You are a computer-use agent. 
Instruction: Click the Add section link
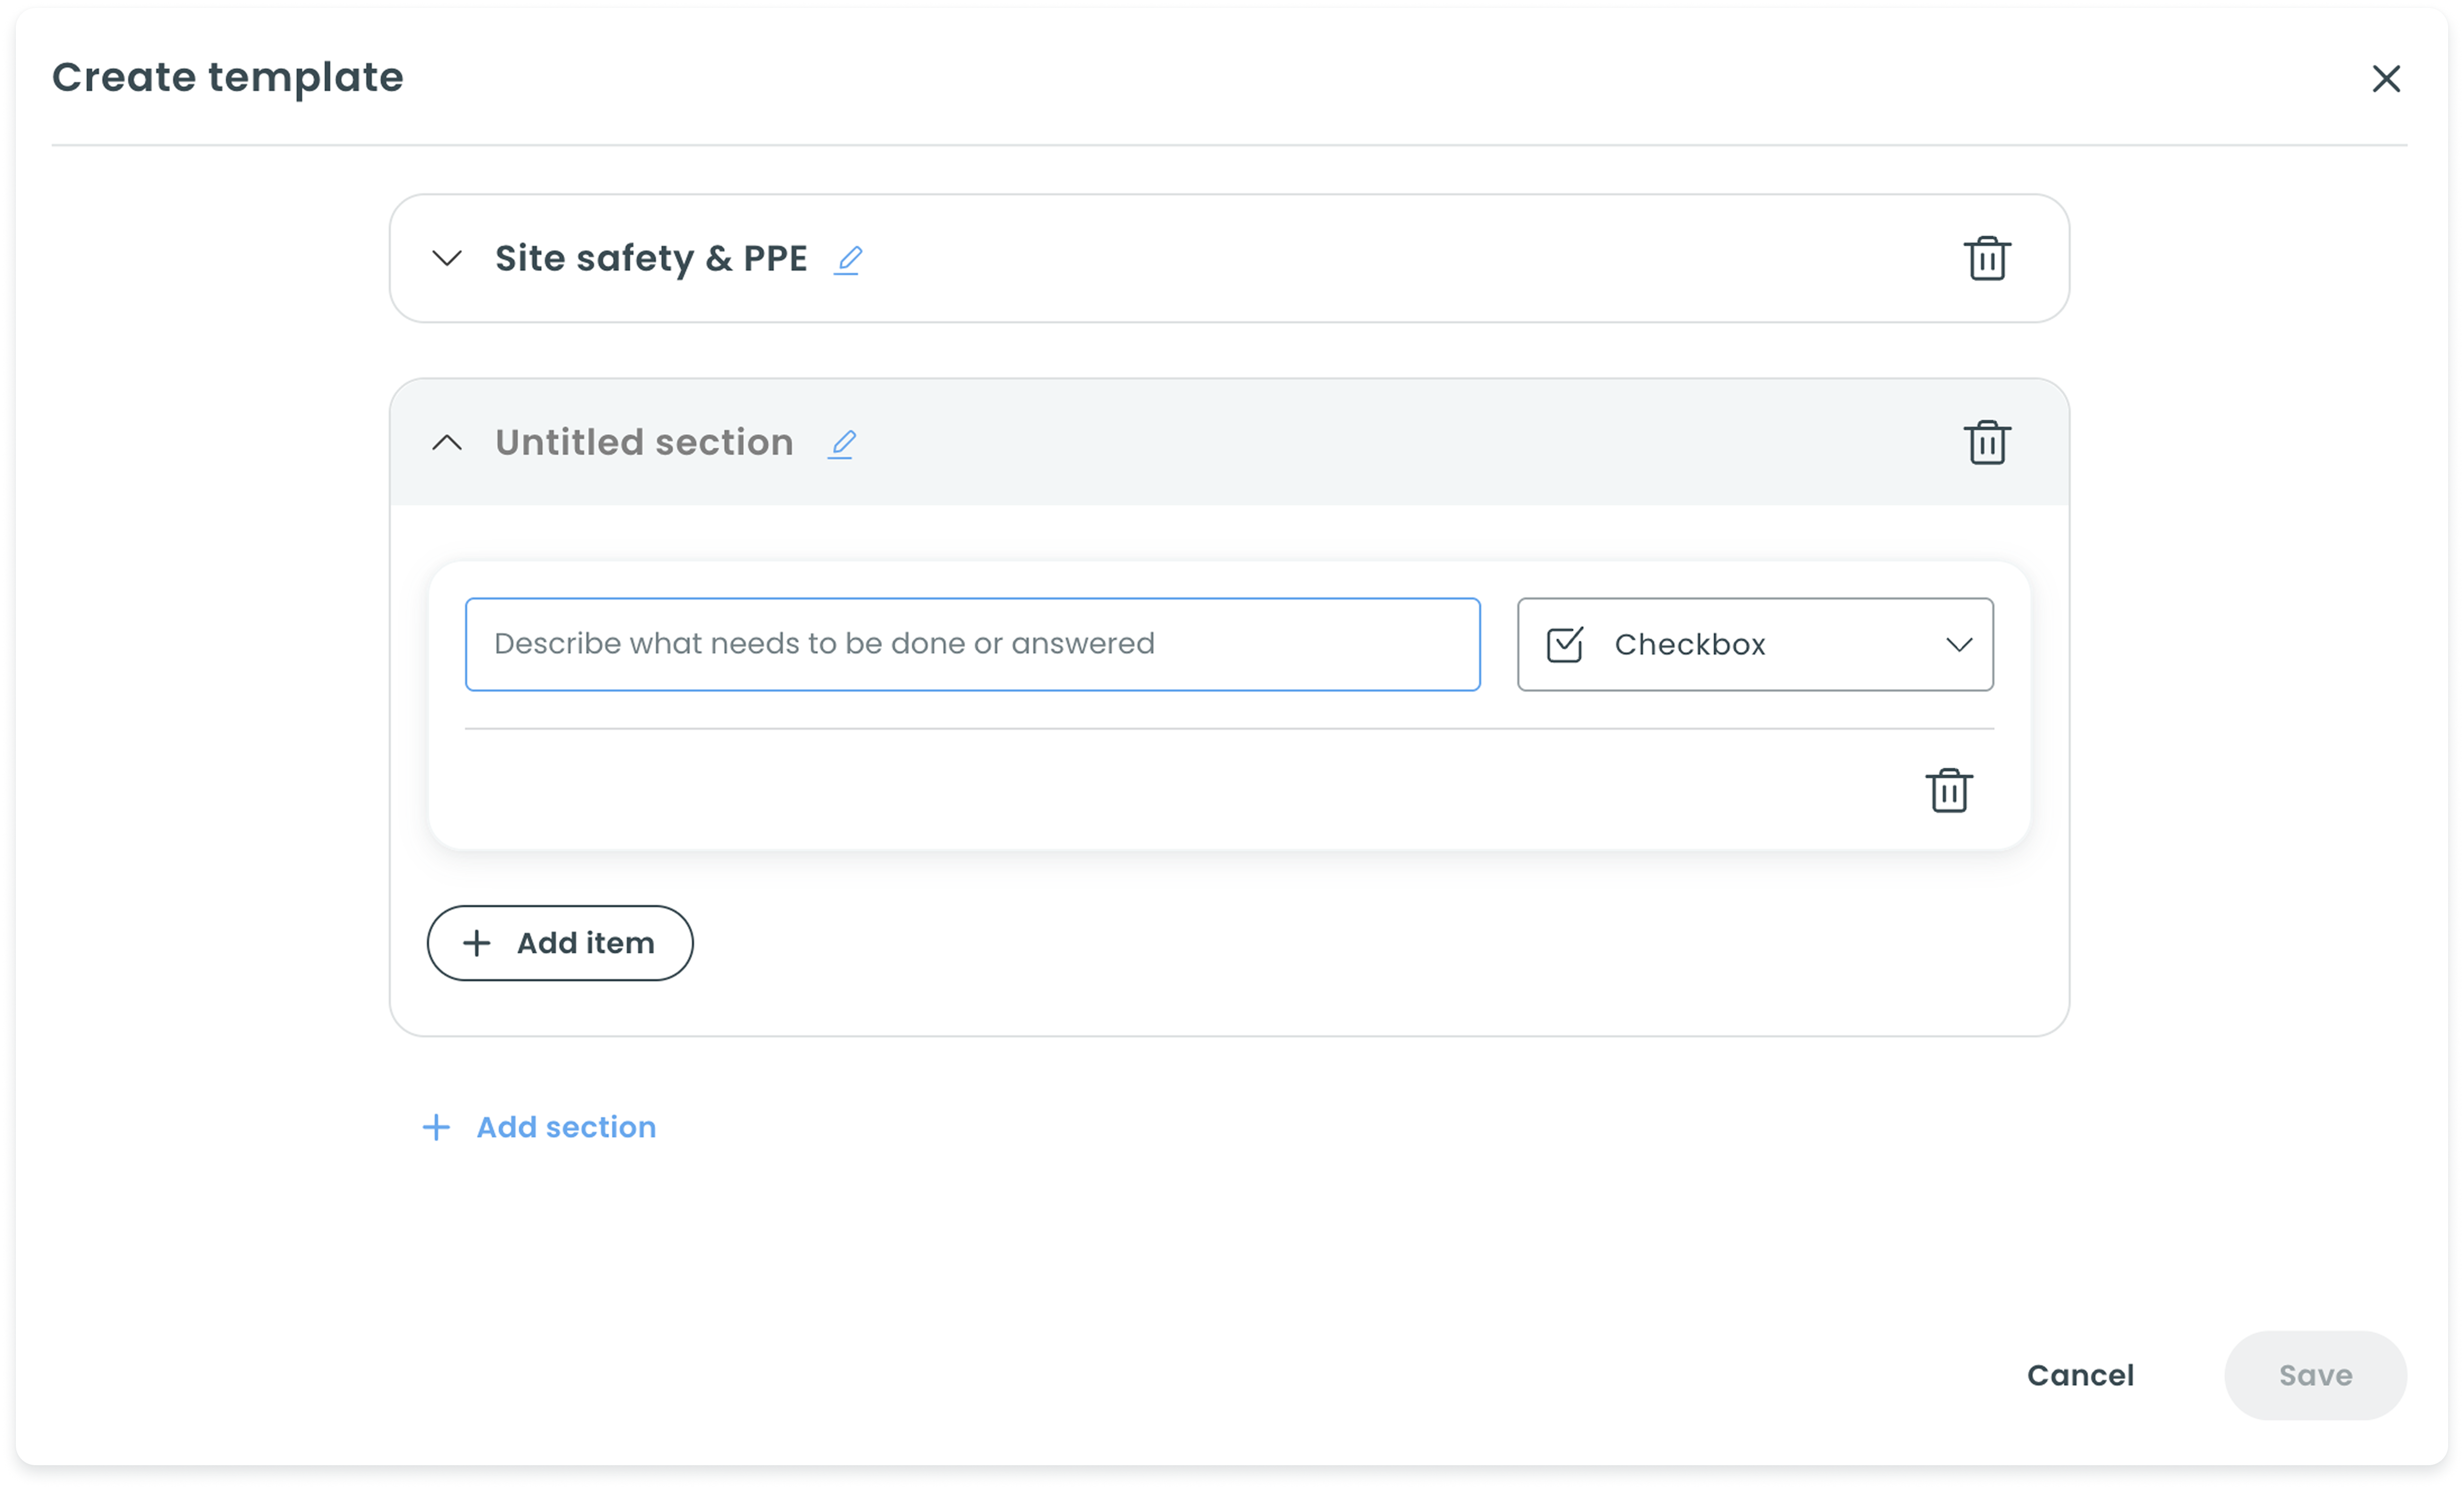(x=566, y=1127)
